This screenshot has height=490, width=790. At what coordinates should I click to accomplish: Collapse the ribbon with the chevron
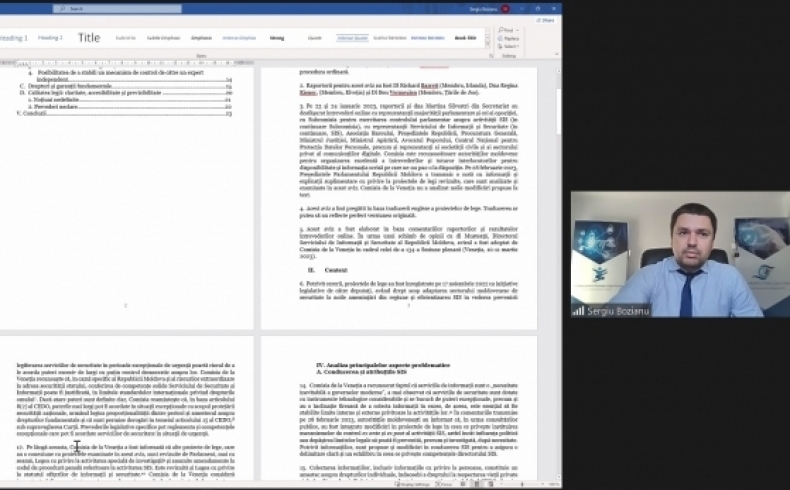(557, 54)
